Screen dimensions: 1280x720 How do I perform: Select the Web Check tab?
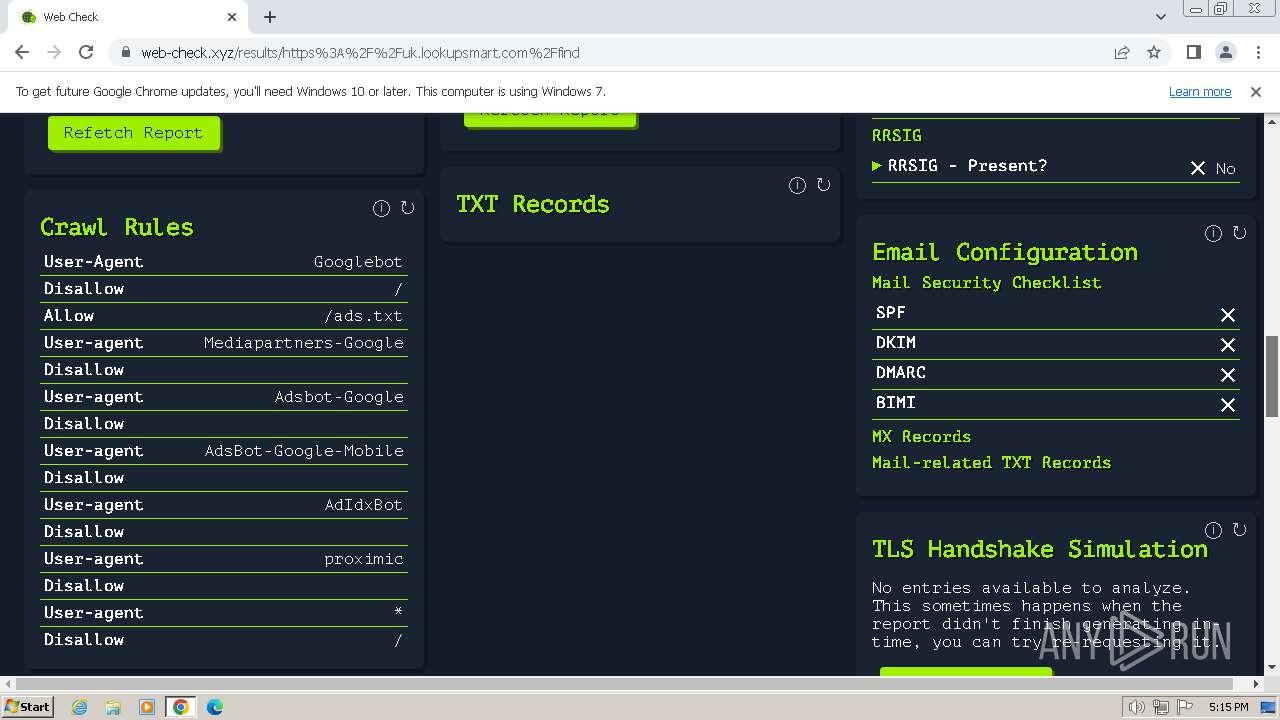[x=130, y=17]
